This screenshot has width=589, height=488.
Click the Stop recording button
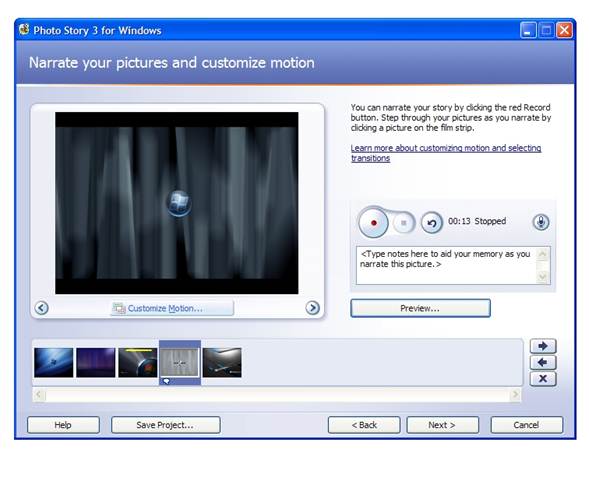[404, 223]
